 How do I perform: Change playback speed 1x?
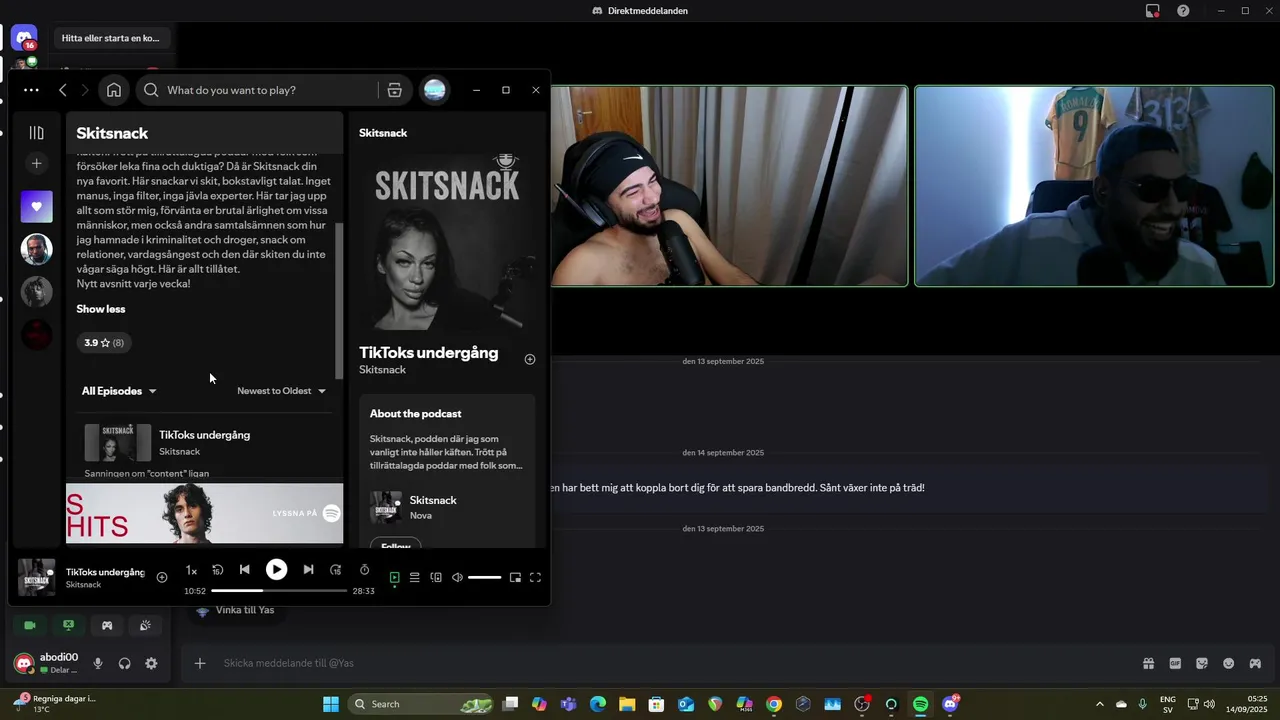coord(191,571)
